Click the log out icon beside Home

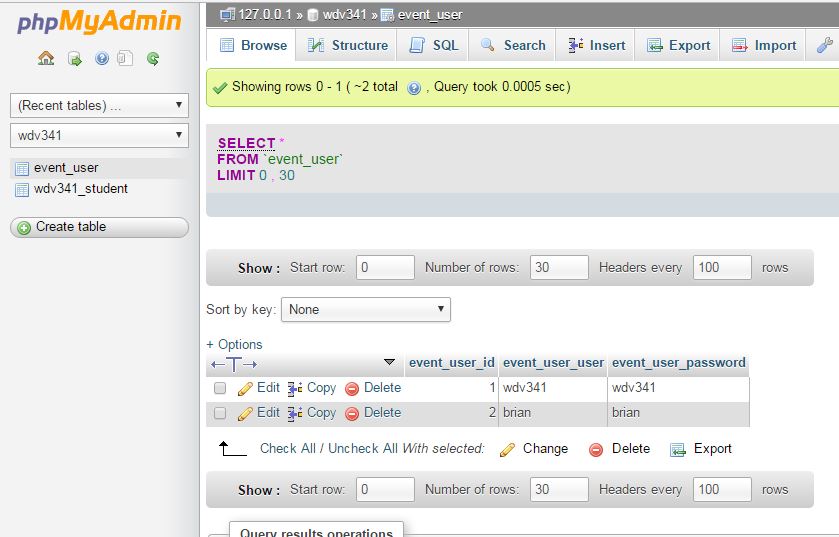pos(74,59)
